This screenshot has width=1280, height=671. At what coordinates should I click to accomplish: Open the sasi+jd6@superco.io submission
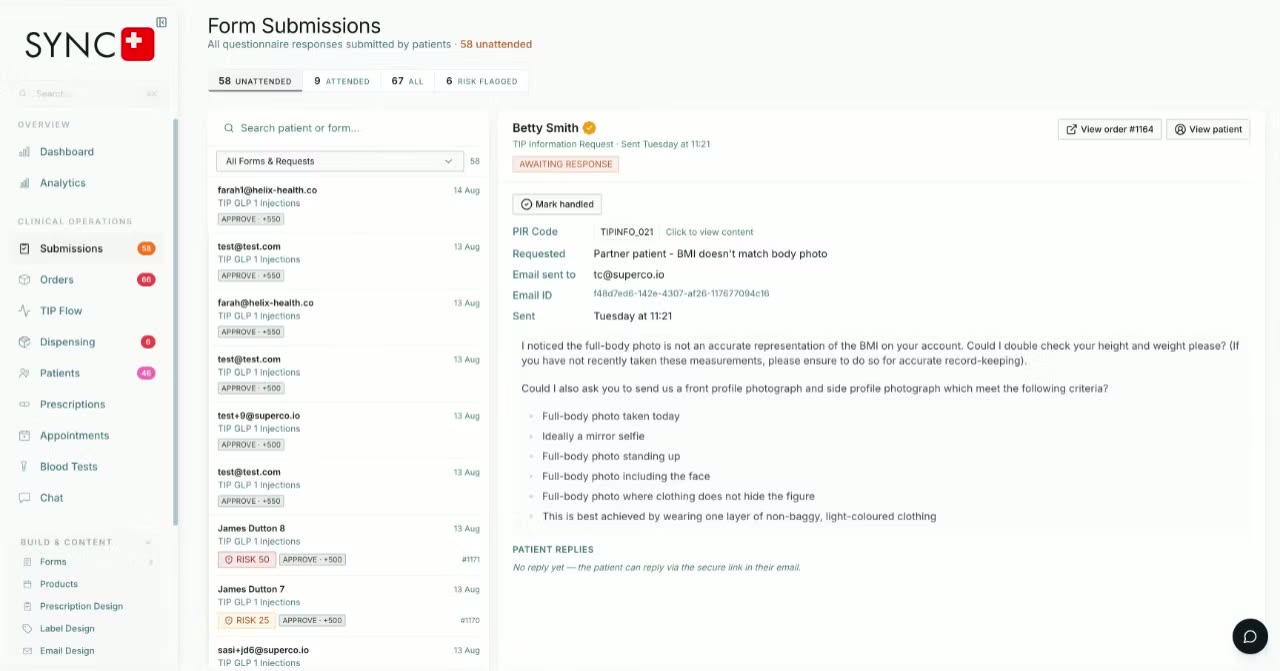click(348, 656)
